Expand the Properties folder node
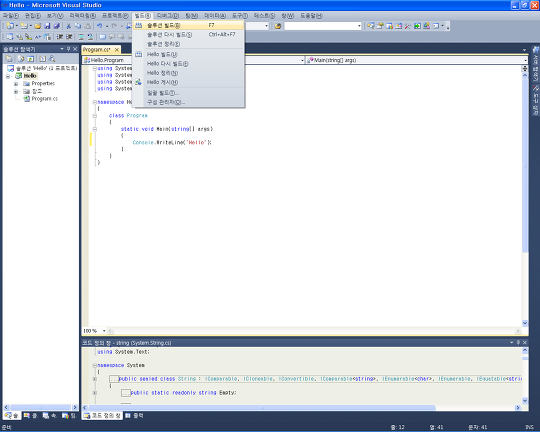This screenshot has height=432, width=540. point(16,84)
